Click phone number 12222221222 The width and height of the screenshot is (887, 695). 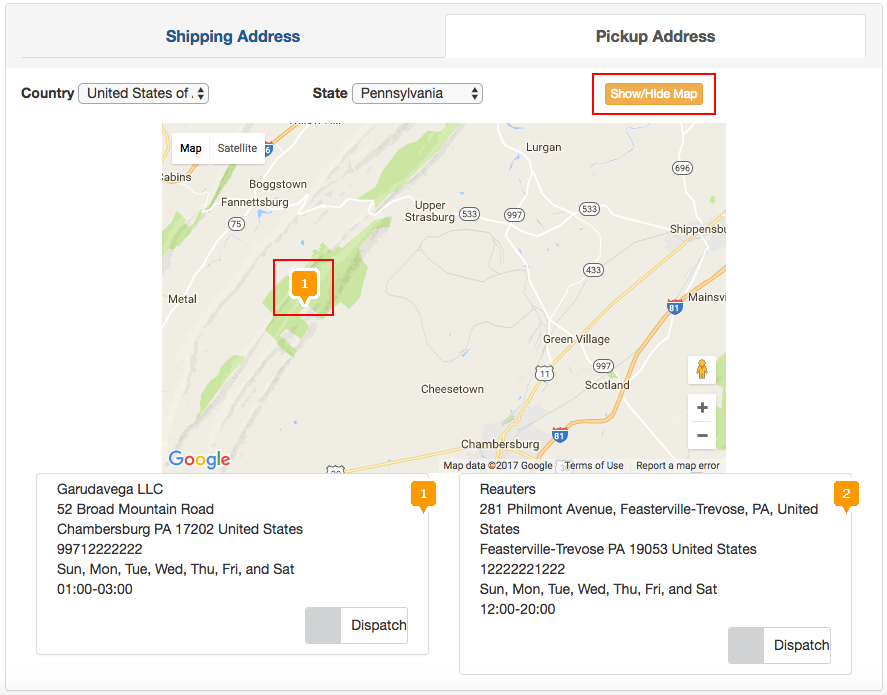click(x=522, y=569)
